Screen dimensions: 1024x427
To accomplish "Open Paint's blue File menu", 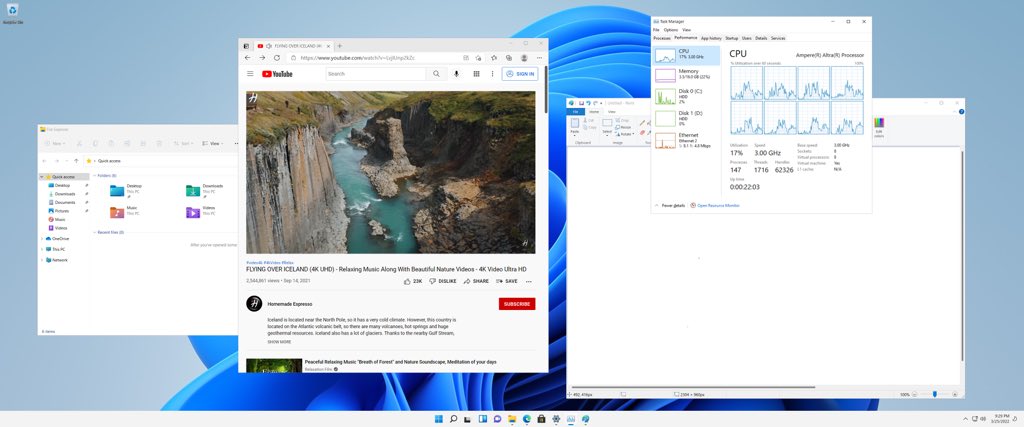I will (x=575, y=112).
